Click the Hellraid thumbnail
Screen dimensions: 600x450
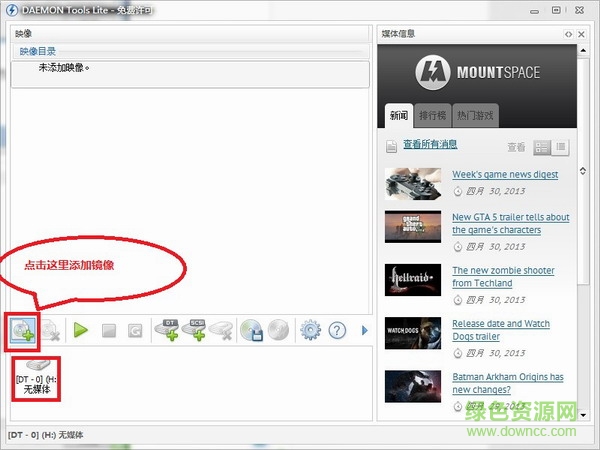413,280
